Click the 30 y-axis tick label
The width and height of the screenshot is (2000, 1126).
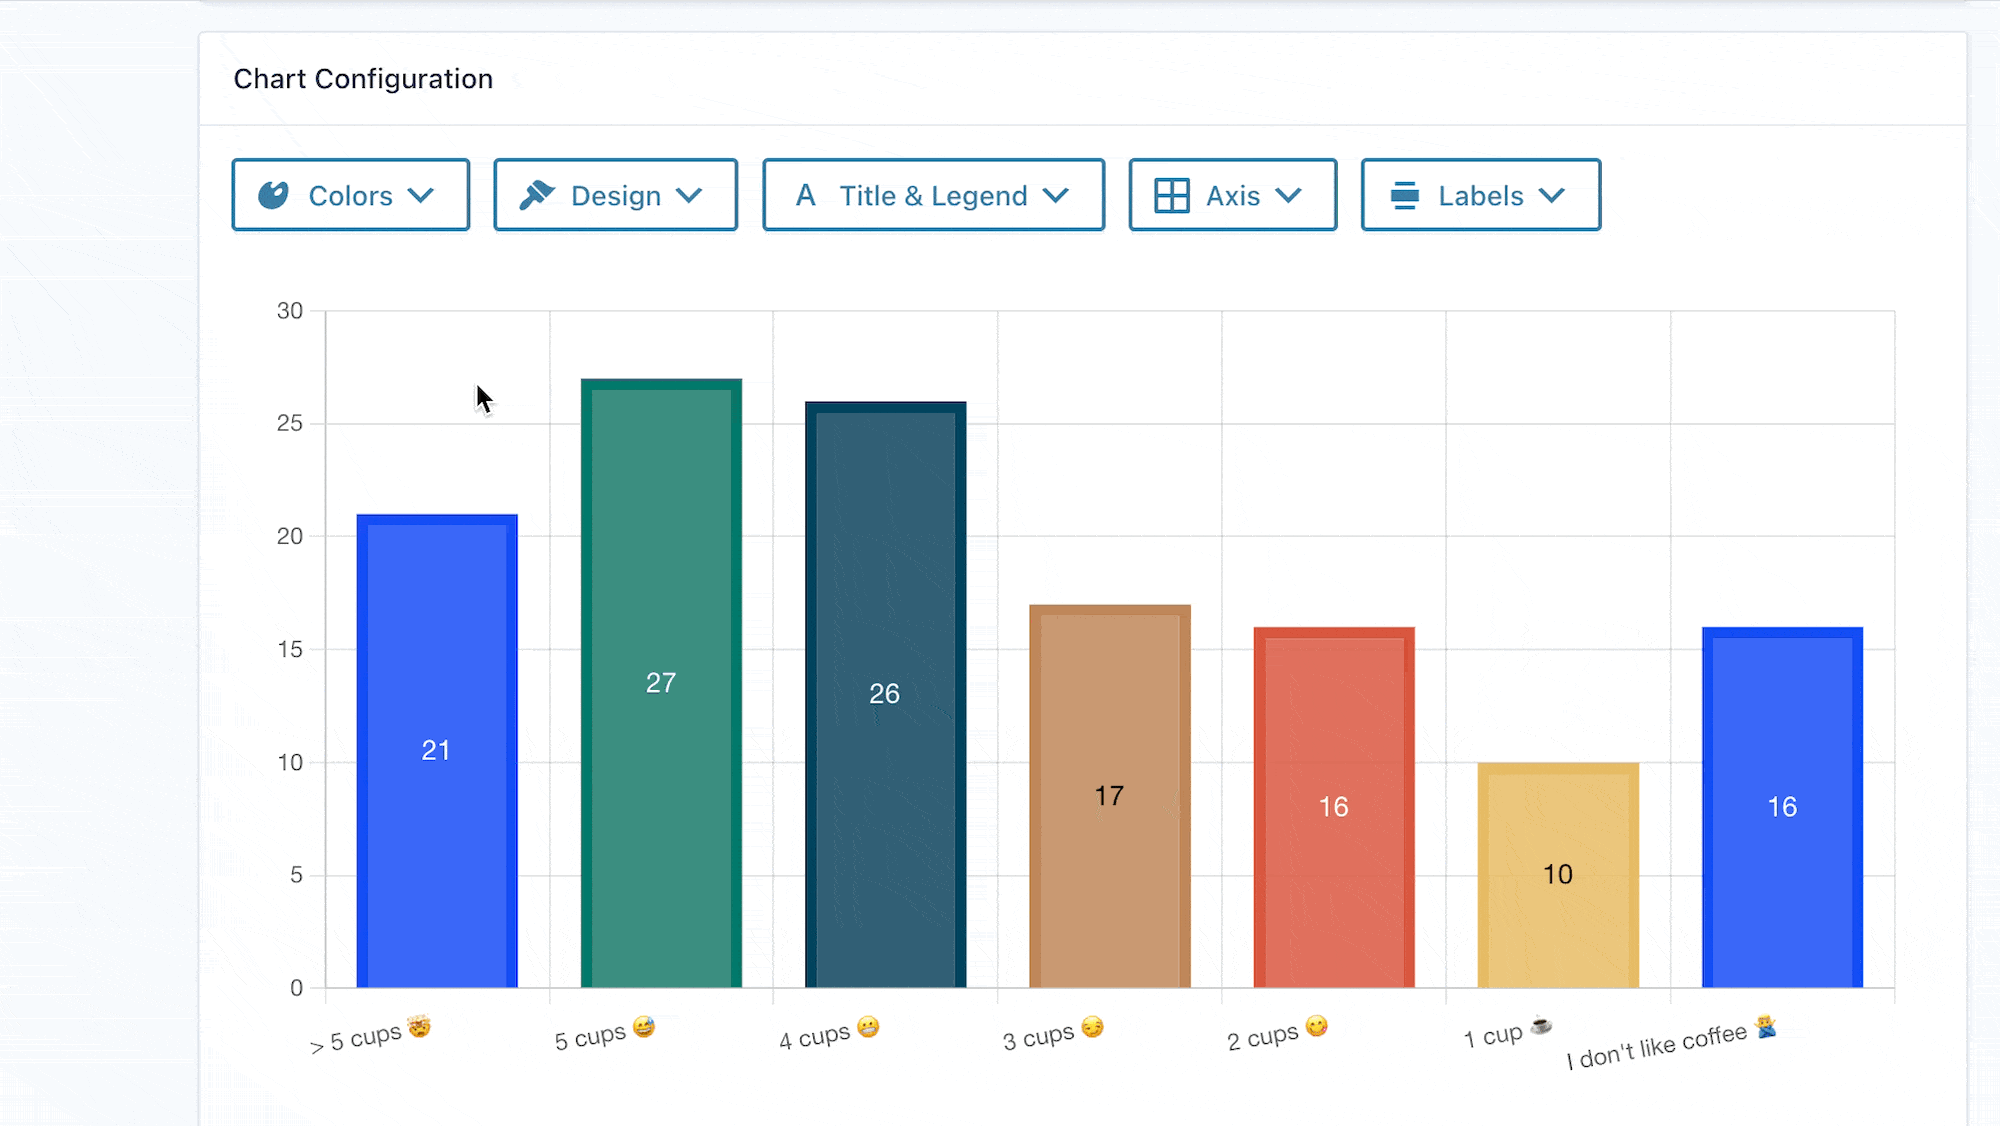[x=290, y=311]
